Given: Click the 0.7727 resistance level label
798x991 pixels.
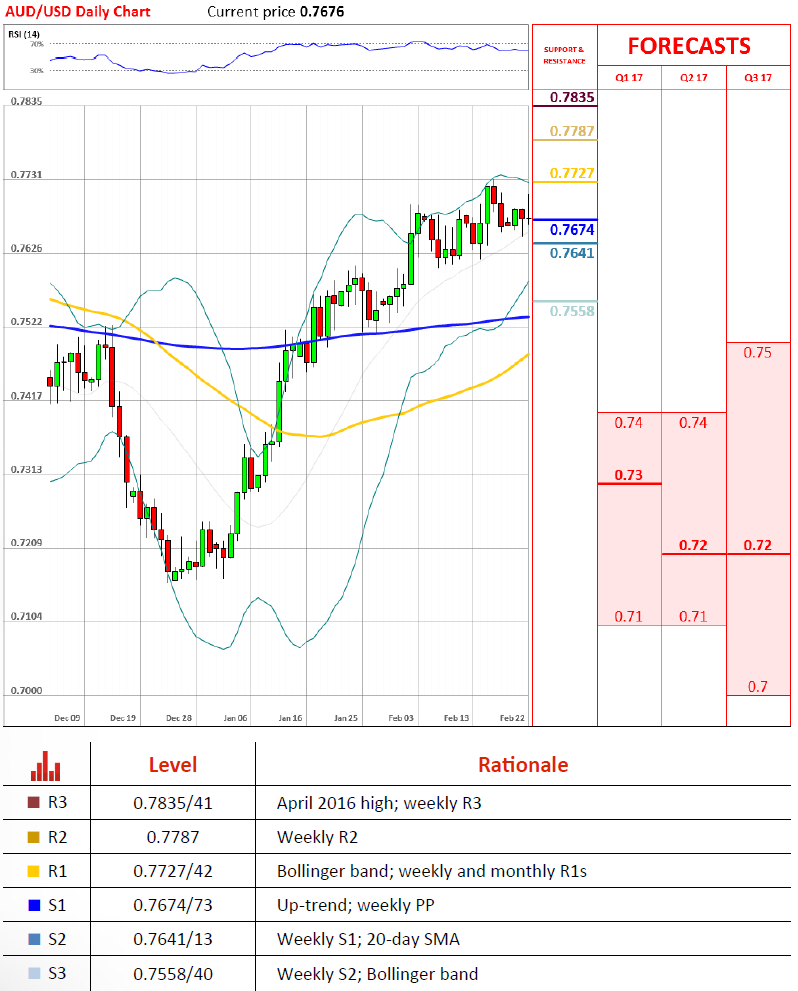Looking at the screenshot, I should (x=572, y=173).
